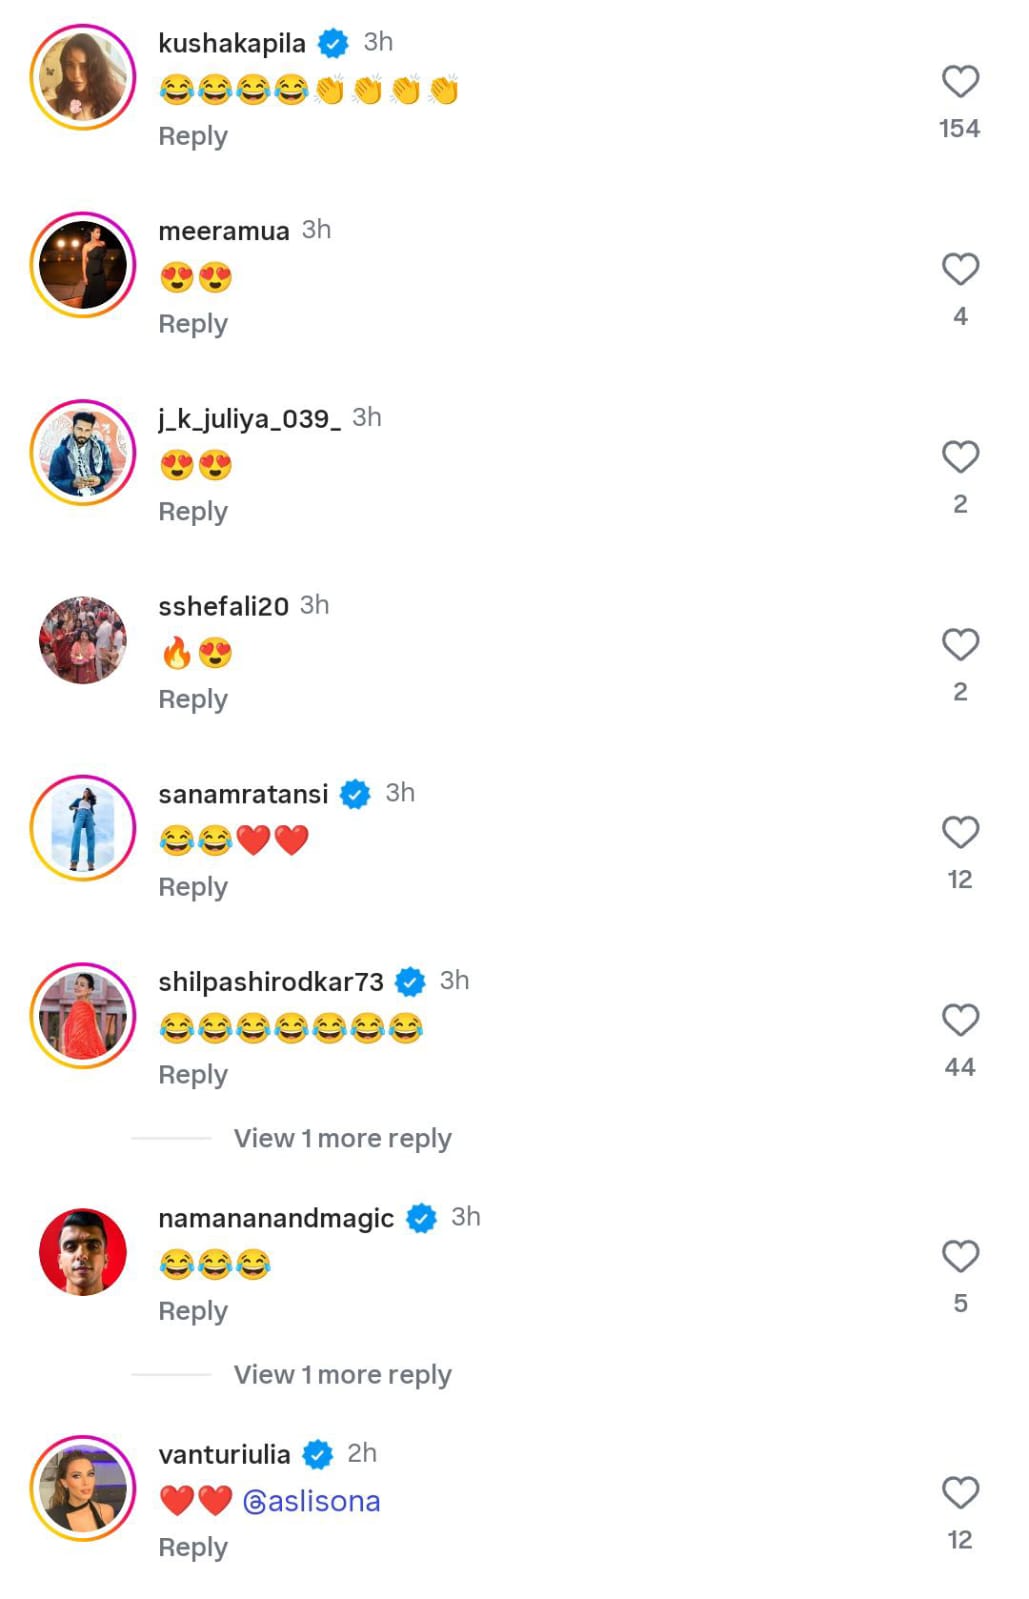Heart the comment from sshefali20
The image size is (1029, 1599).
960,645
